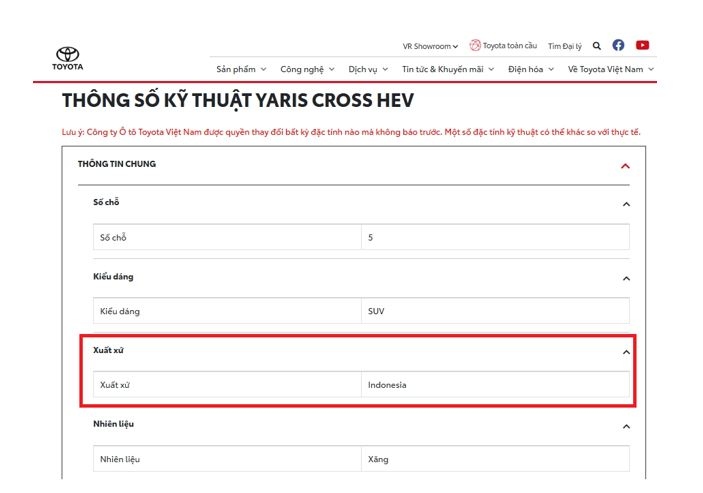Open the Công nghệ menu

pyautogui.click(x=307, y=69)
